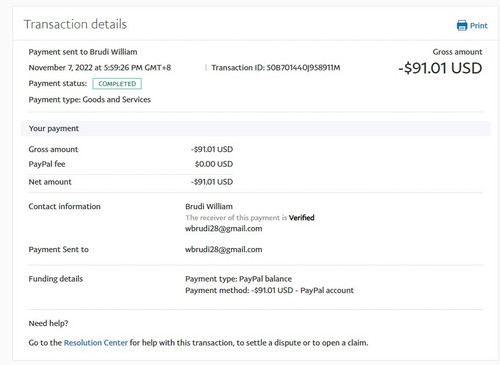This screenshot has height=365, width=500.
Task: Click the 'Contact information' label
Action: tap(64, 206)
